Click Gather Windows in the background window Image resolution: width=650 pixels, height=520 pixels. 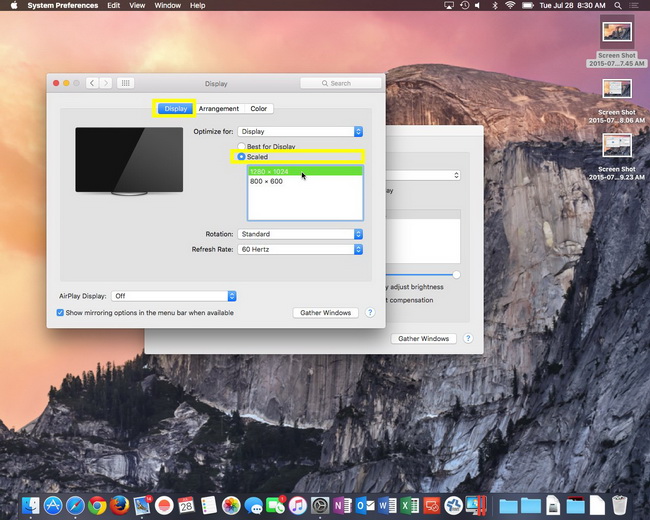[x=423, y=338]
